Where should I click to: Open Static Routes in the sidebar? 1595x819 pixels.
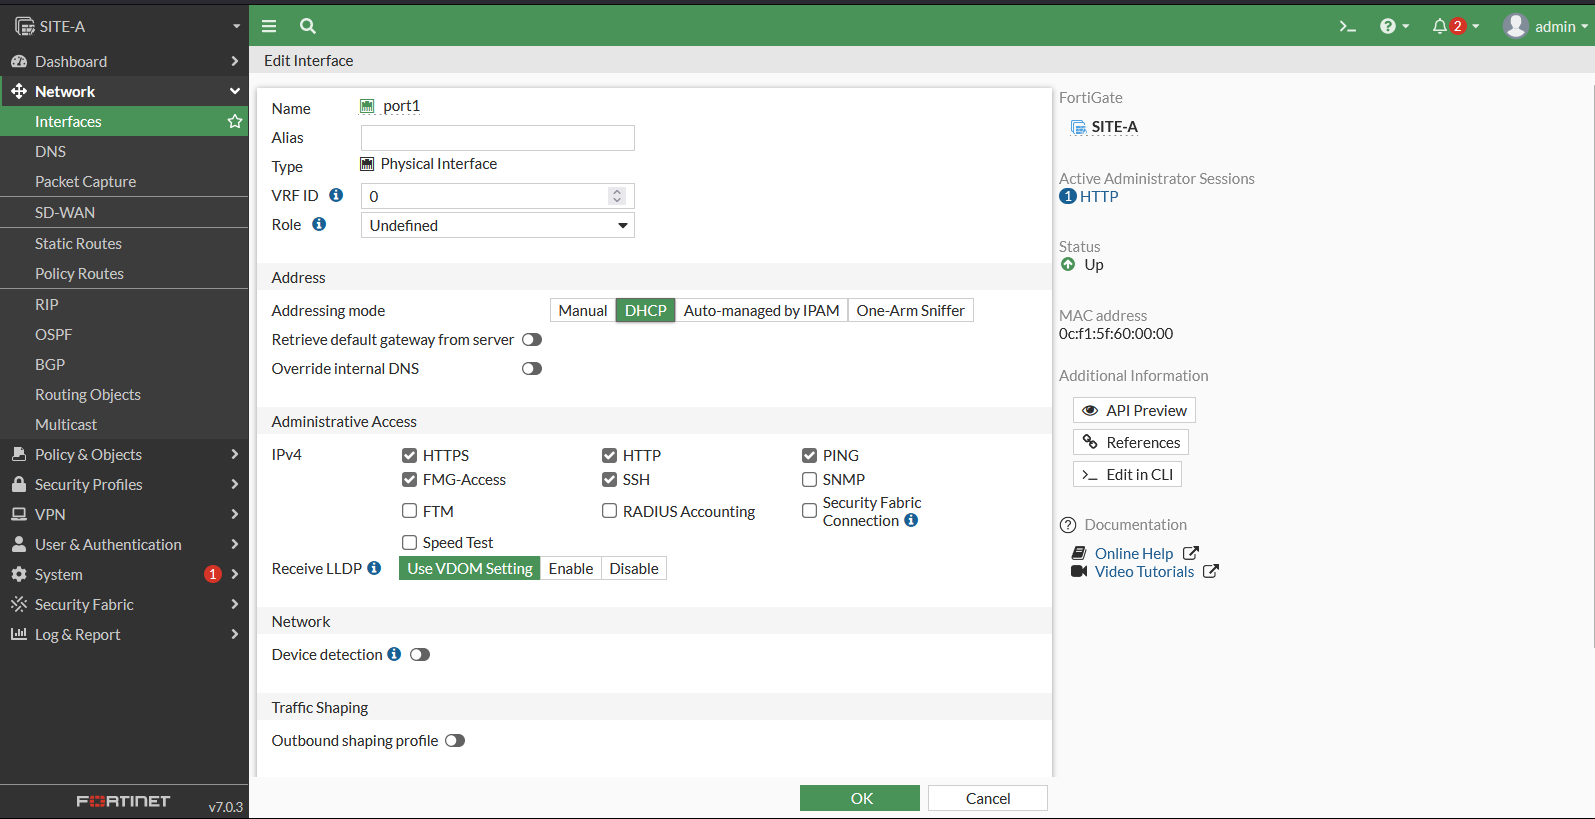pos(78,243)
